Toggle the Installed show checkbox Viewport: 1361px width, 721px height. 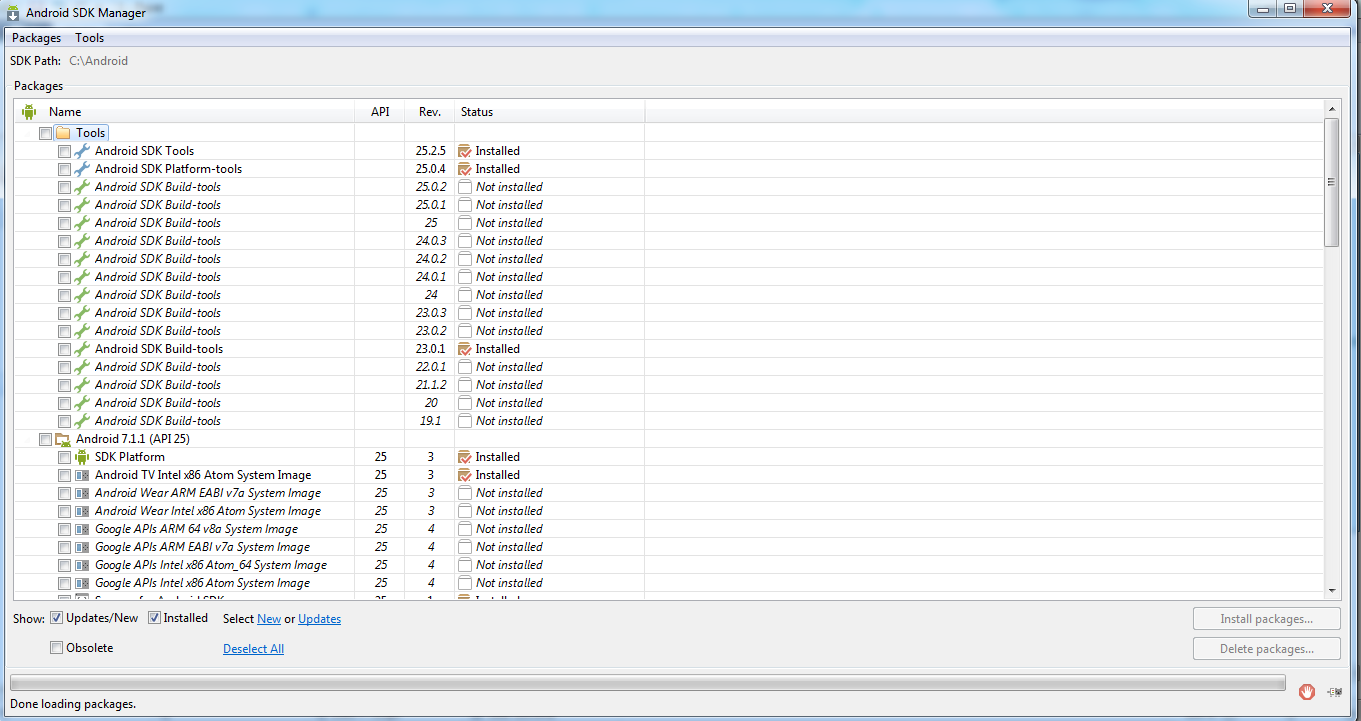(155, 618)
